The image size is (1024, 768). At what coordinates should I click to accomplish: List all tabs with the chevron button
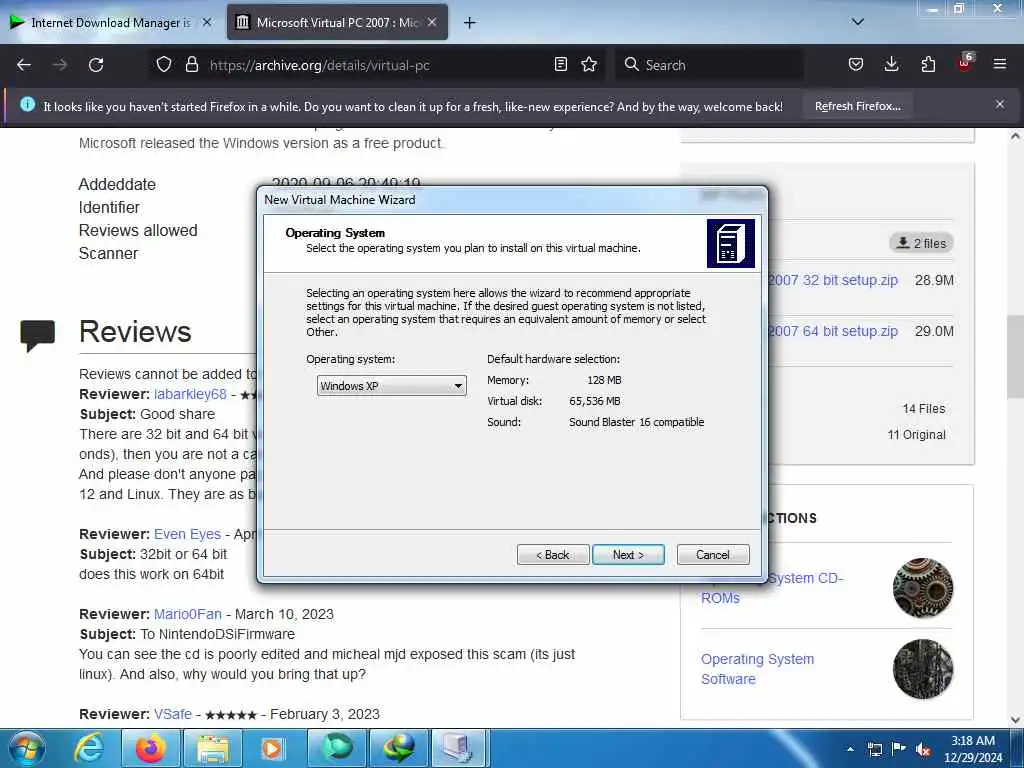pyautogui.click(x=857, y=22)
